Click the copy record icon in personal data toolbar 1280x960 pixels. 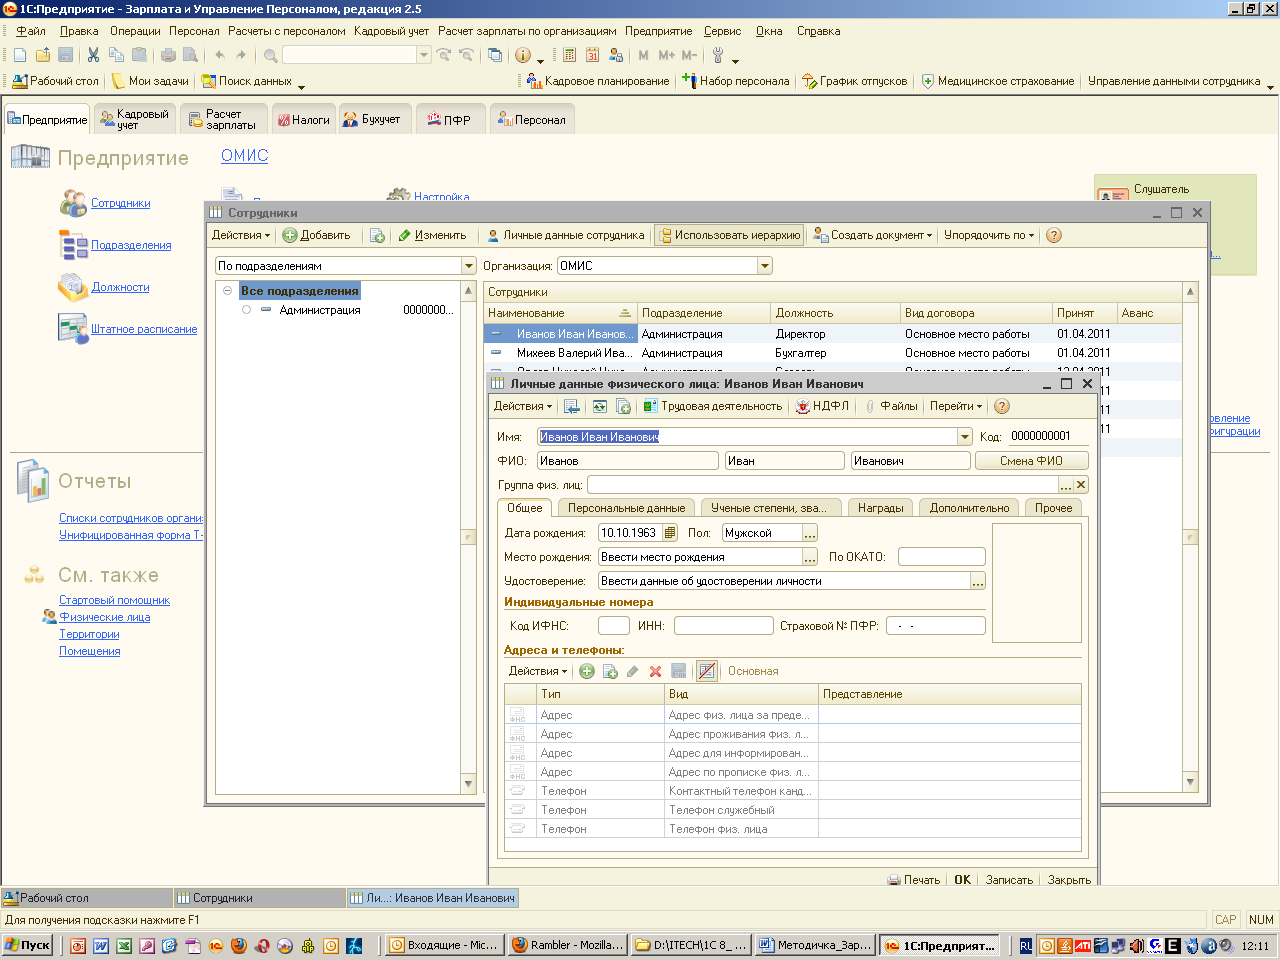(x=623, y=406)
